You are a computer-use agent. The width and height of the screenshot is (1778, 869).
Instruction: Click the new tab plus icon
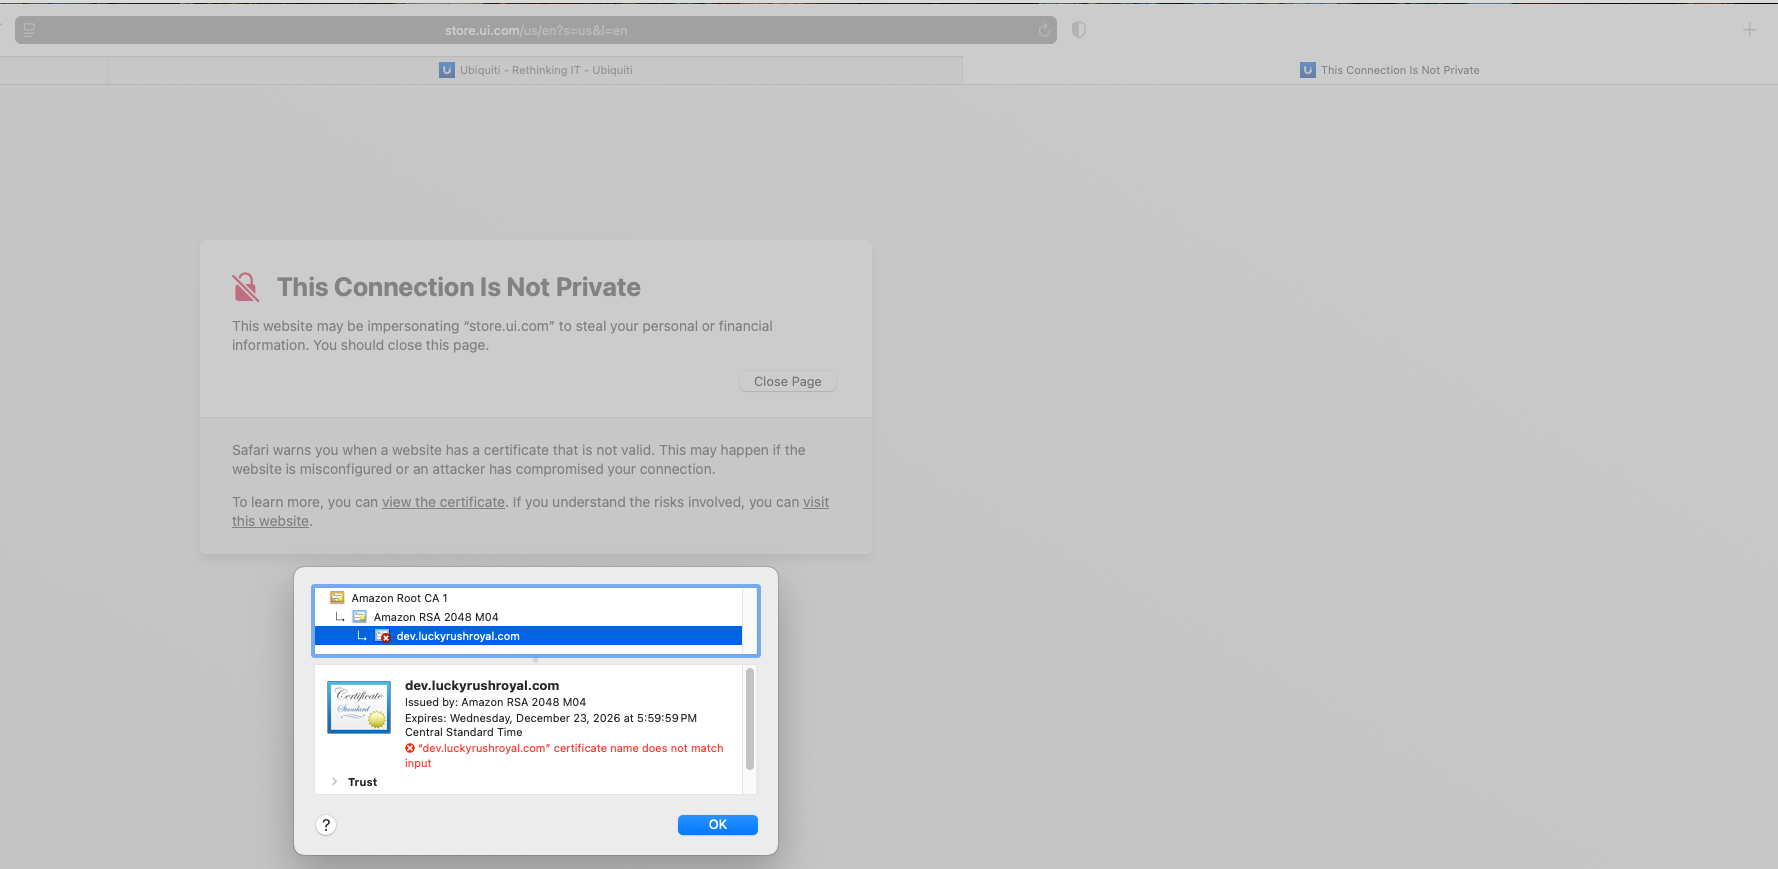point(1749,30)
